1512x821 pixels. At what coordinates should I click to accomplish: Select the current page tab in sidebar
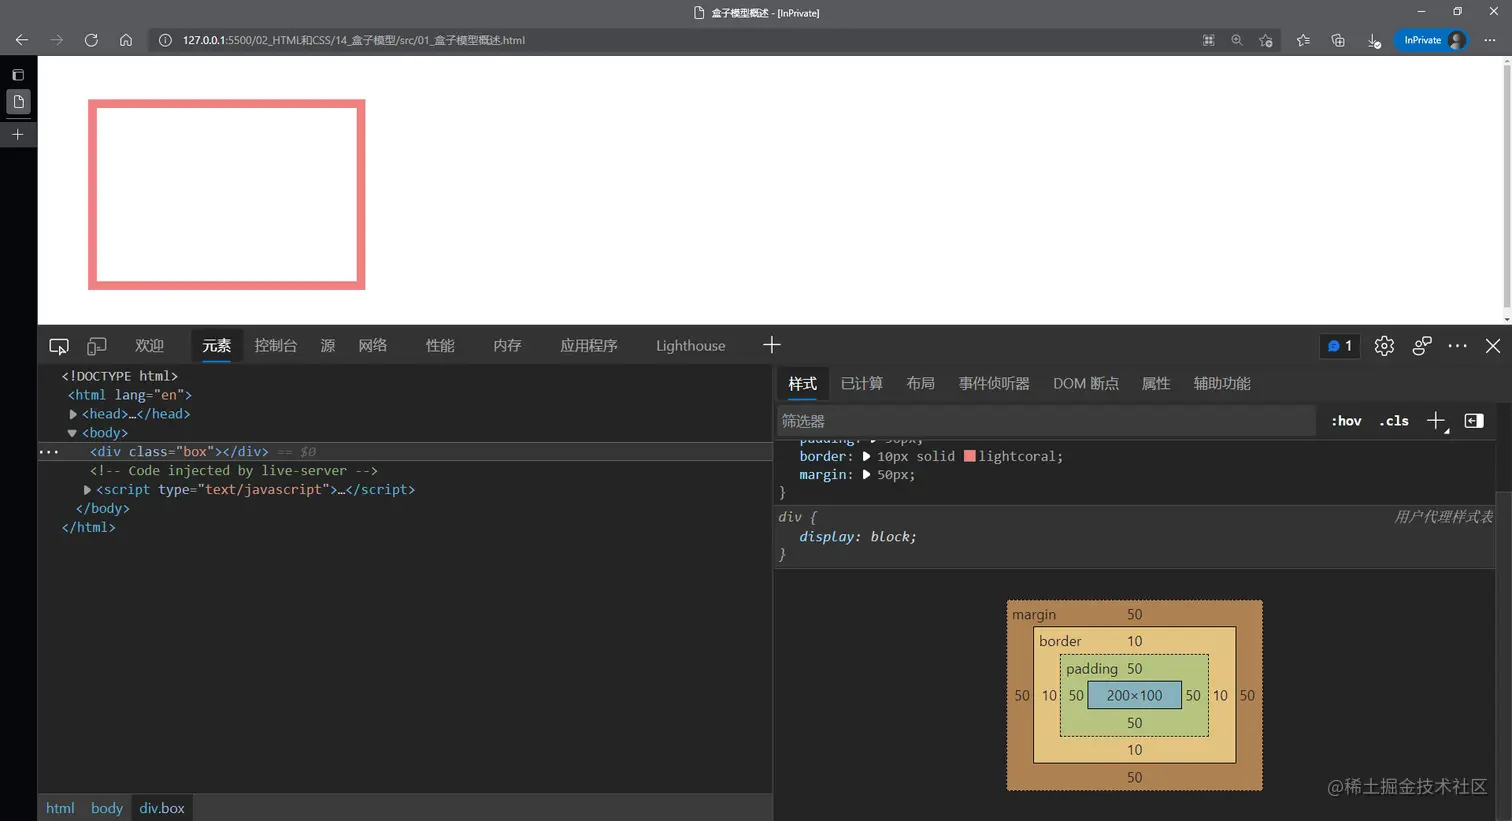point(18,102)
